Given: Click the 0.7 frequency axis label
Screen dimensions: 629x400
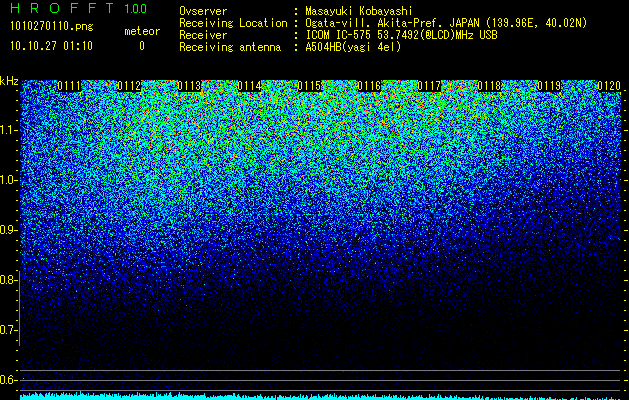Looking at the screenshot, I should pos(8,330).
